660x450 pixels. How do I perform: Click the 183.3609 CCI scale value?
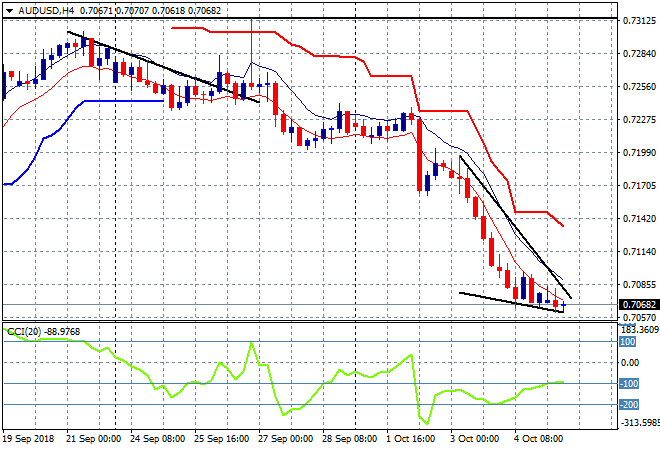point(640,330)
